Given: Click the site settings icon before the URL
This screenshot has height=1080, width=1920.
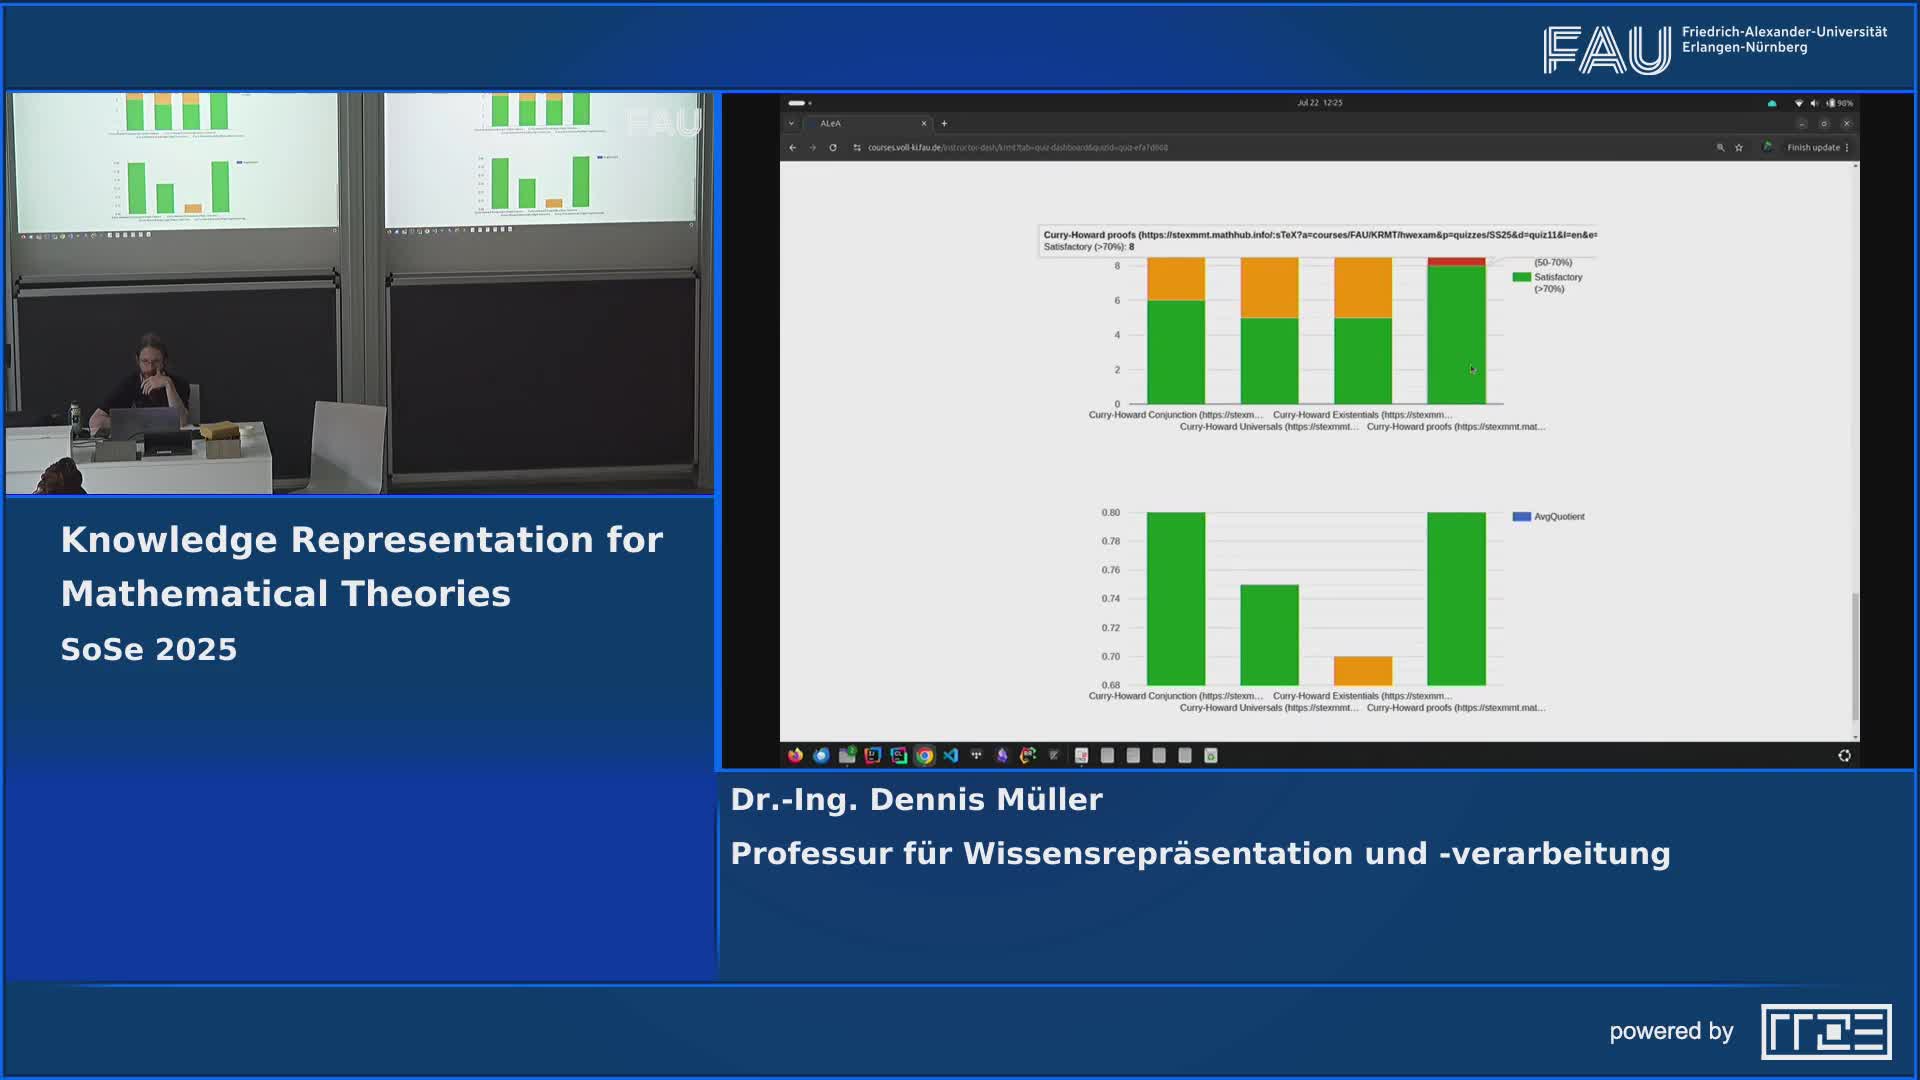Looking at the screenshot, I should (857, 148).
